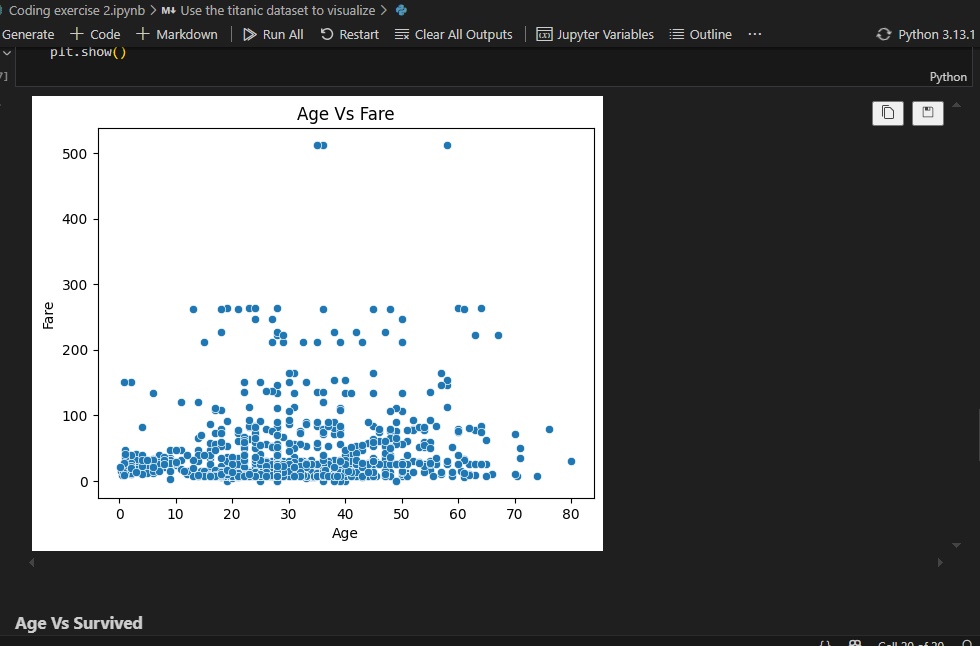Open the more actions ellipsis menu
This screenshot has width=980, height=646.
tap(754, 33)
